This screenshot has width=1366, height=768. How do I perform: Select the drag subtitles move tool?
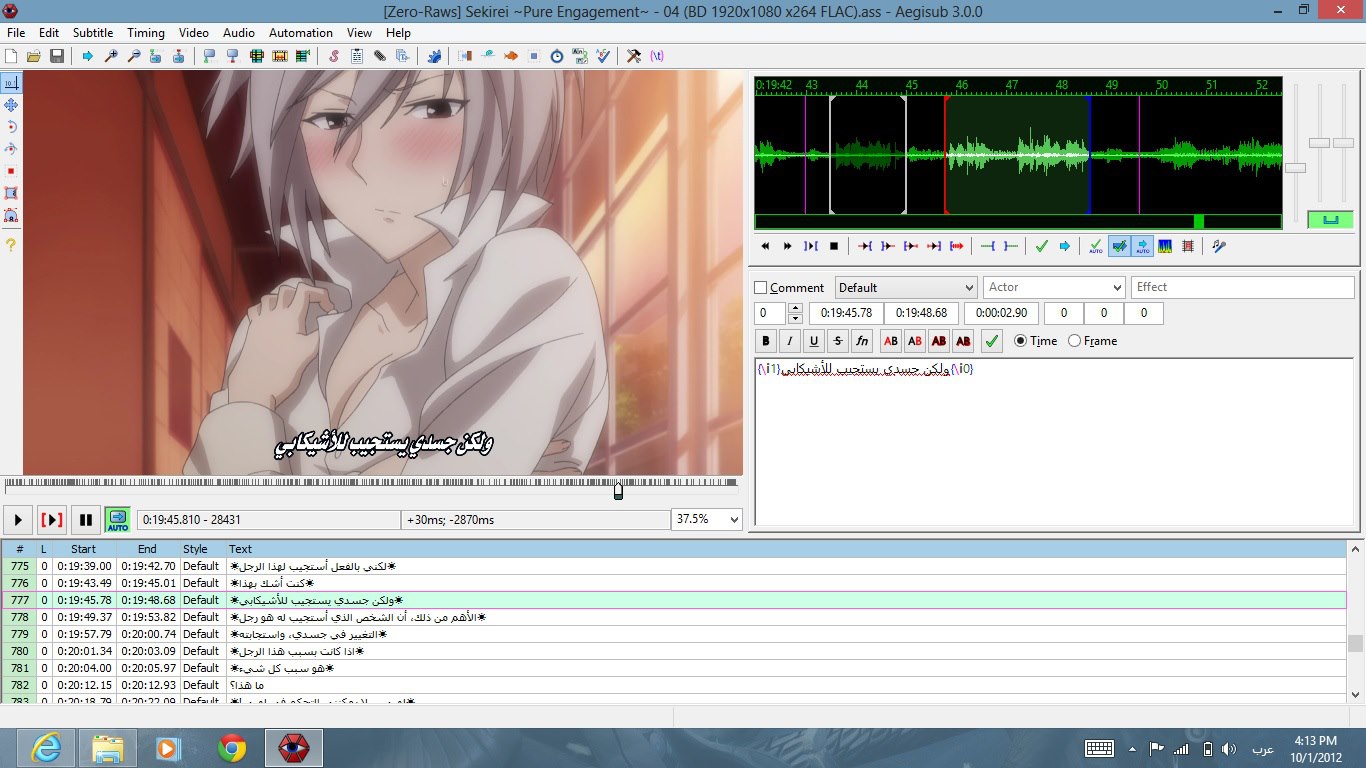[11, 105]
